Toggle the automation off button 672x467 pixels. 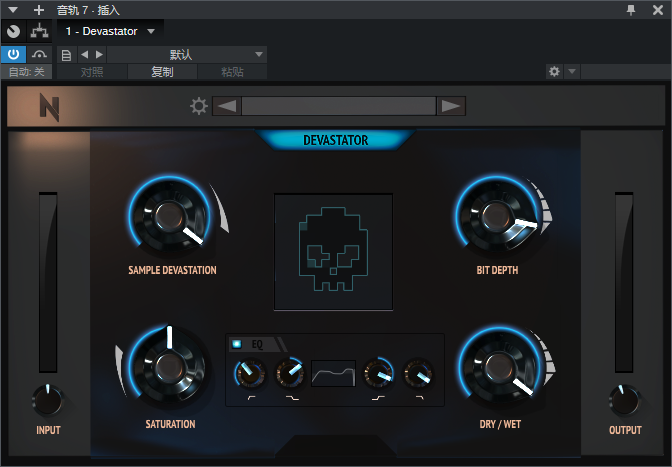tap(26, 72)
